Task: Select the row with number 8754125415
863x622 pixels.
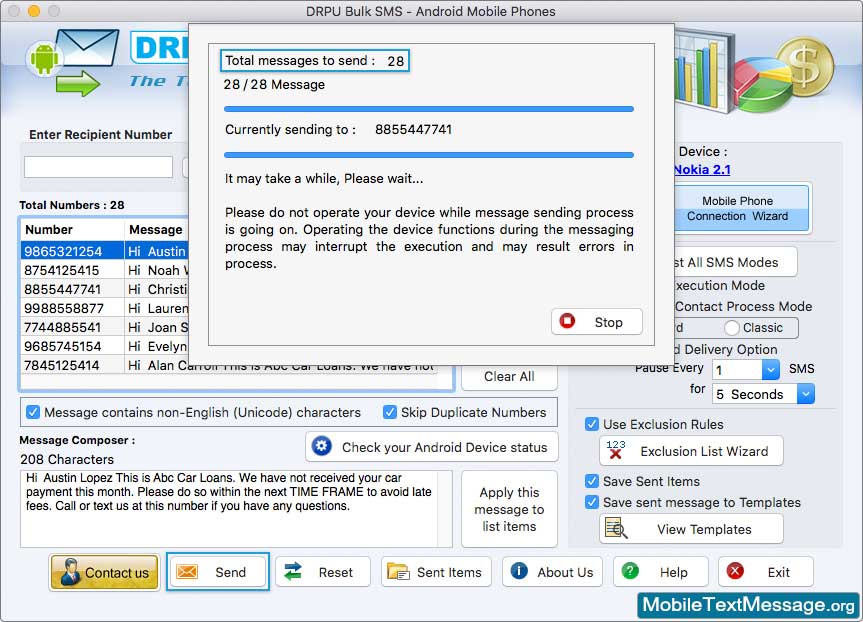Action: click(x=105, y=270)
